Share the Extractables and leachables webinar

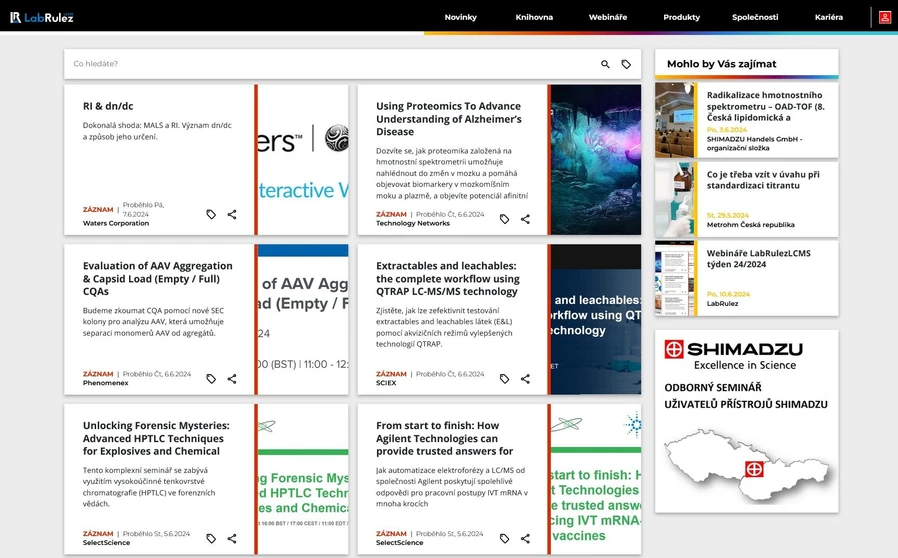pyautogui.click(x=525, y=379)
